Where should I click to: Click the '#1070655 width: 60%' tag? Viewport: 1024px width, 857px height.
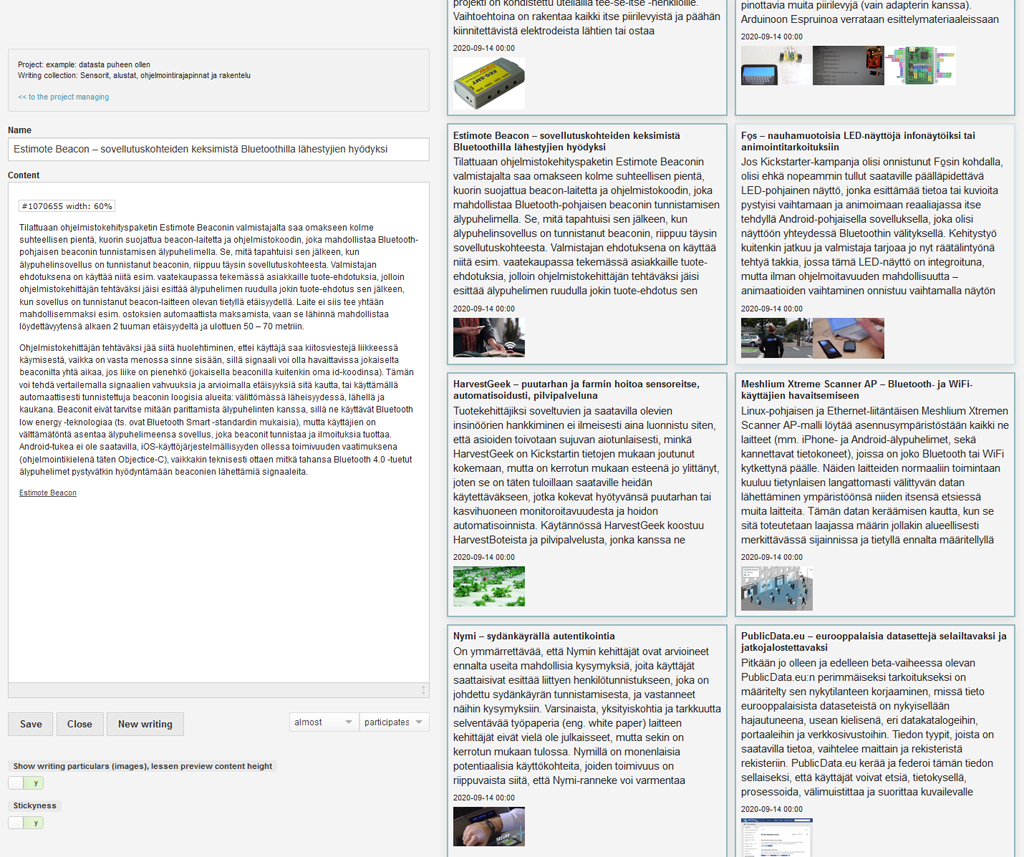(x=67, y=206)
